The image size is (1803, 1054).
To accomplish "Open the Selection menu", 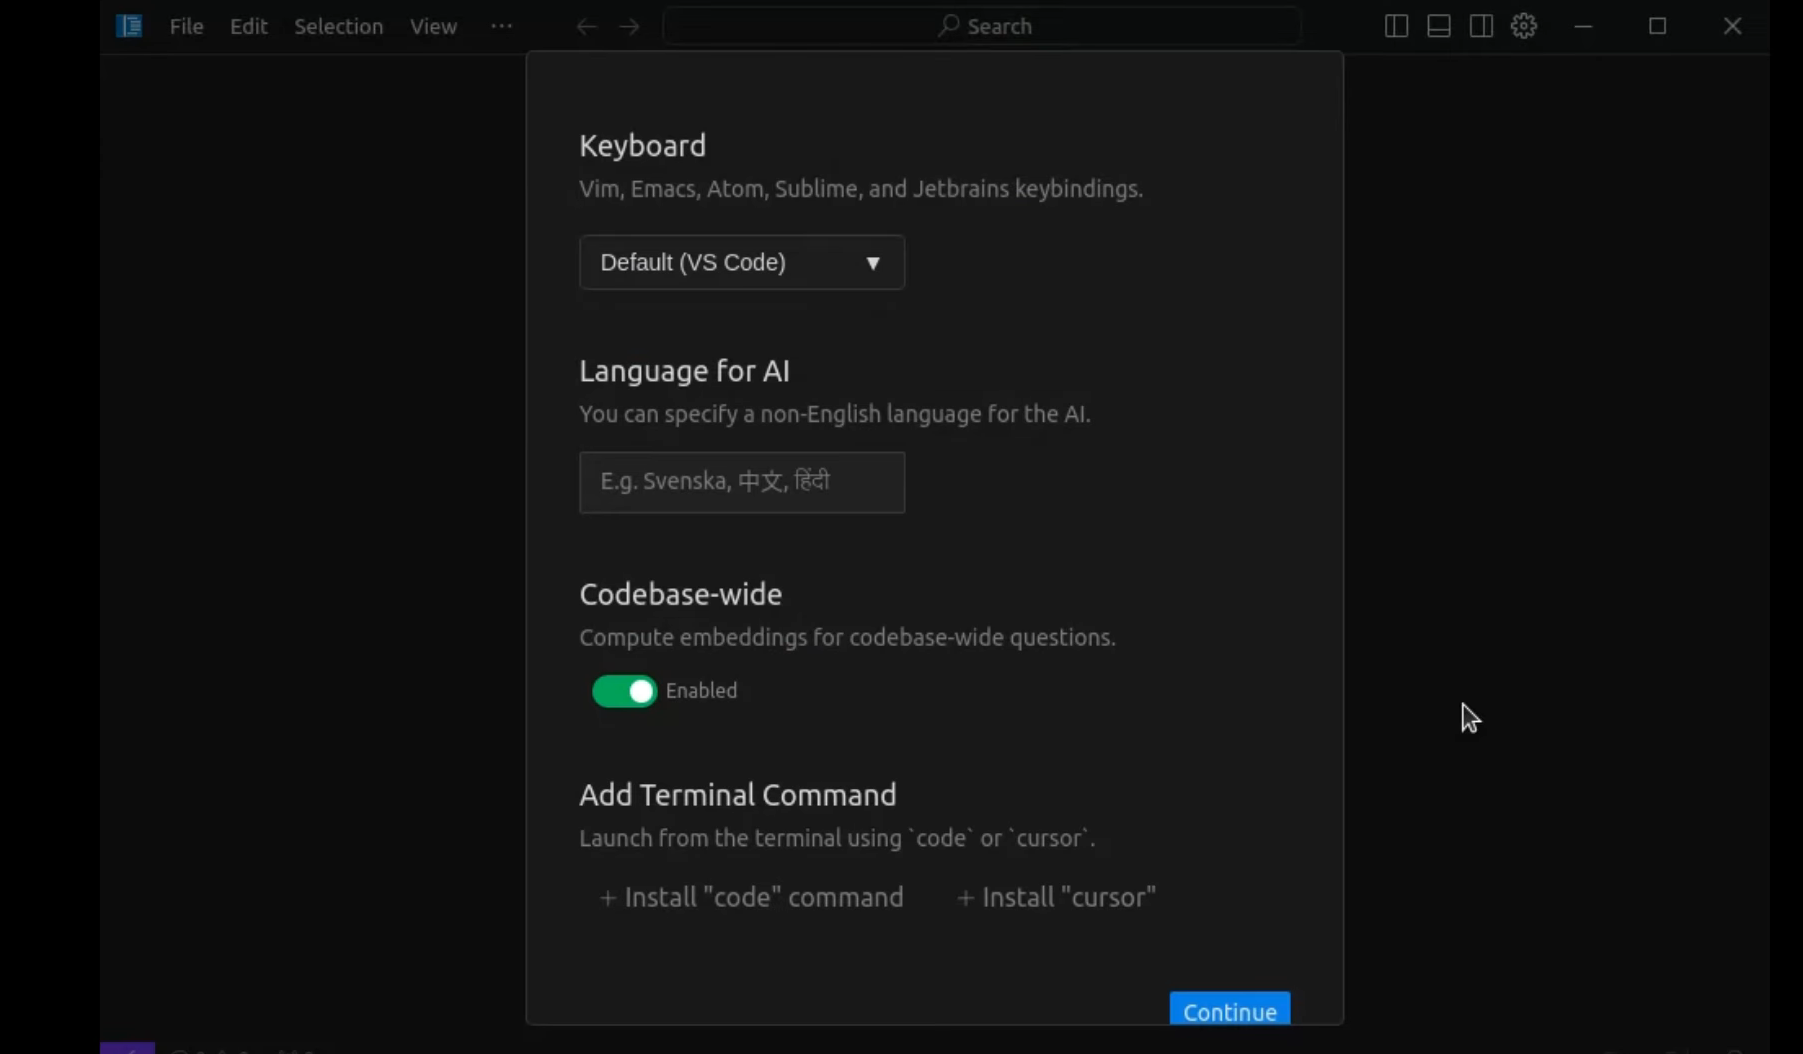I will click(338, 26).
